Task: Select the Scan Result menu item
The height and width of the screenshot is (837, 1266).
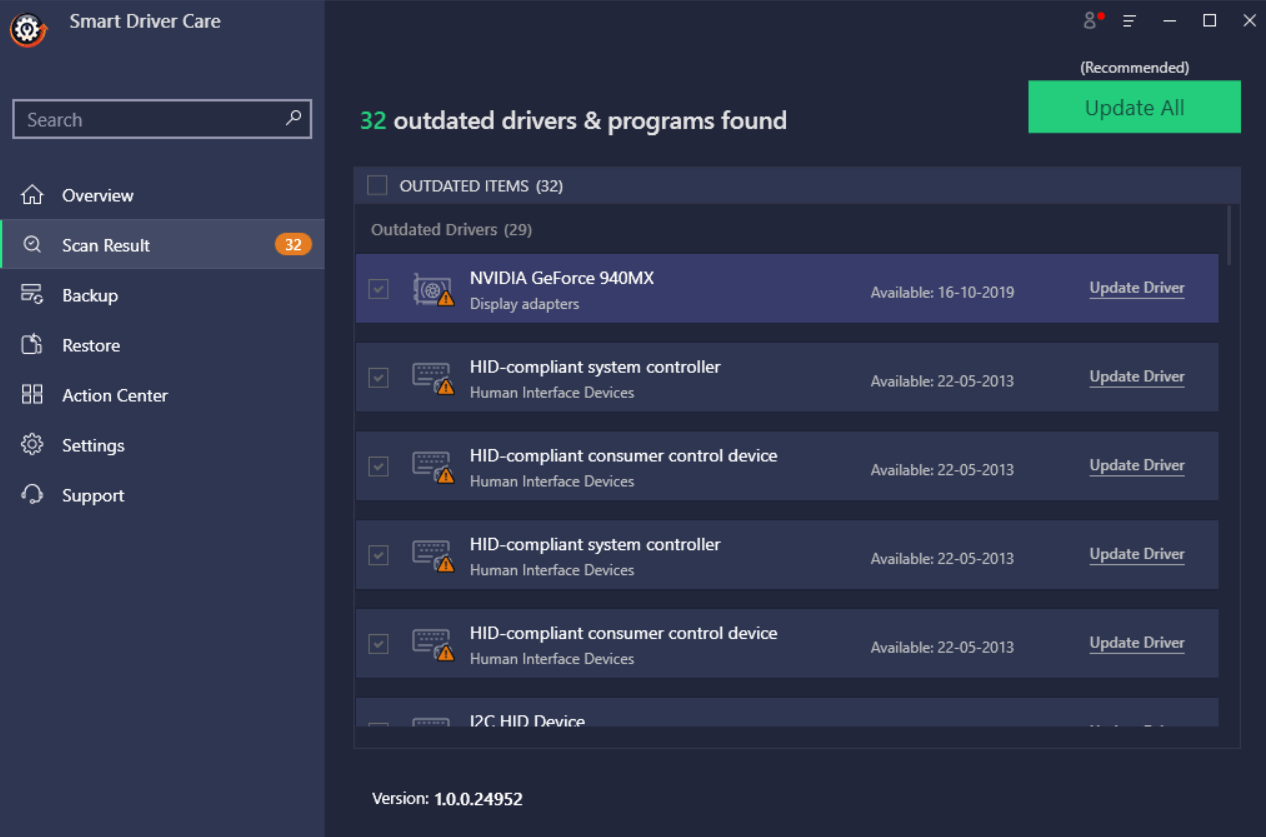Action: (x=106, y=245)
